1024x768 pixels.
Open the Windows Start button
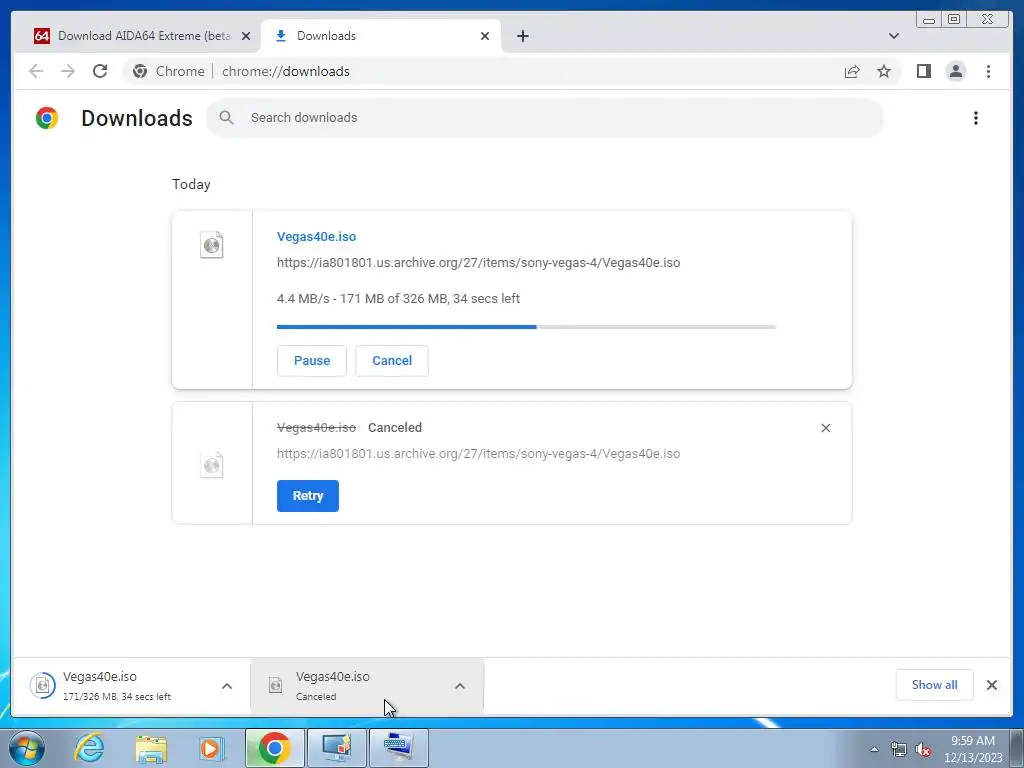pos(26,748)
